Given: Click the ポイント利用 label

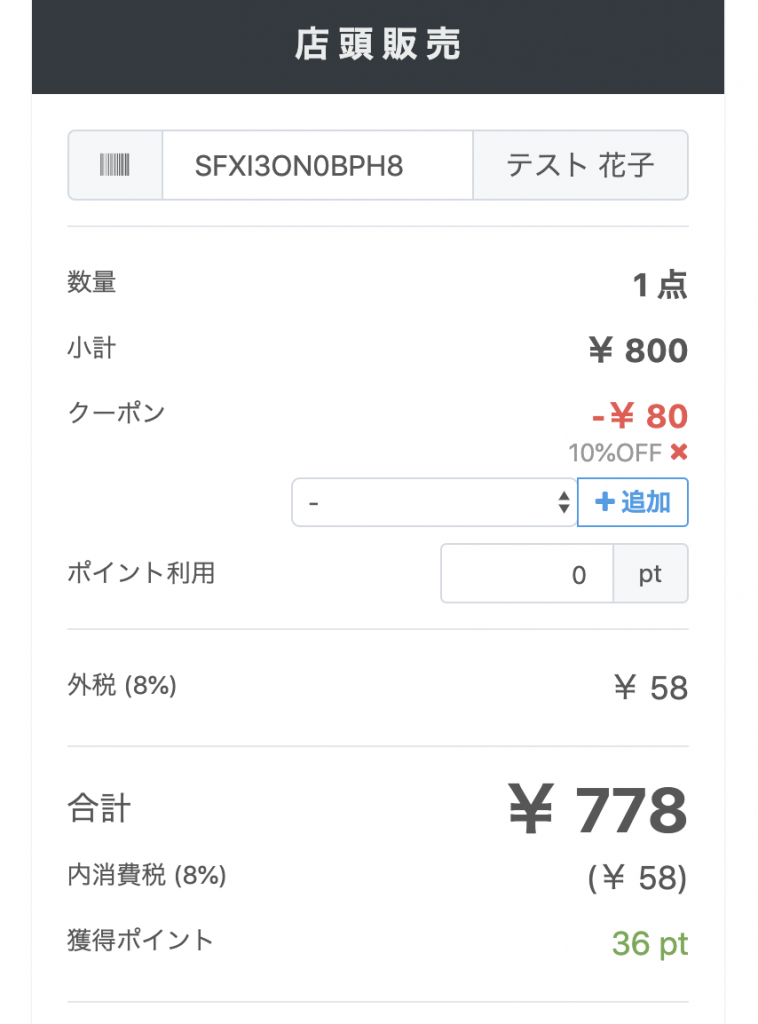Looking at the screenshot, I should 141,573.
